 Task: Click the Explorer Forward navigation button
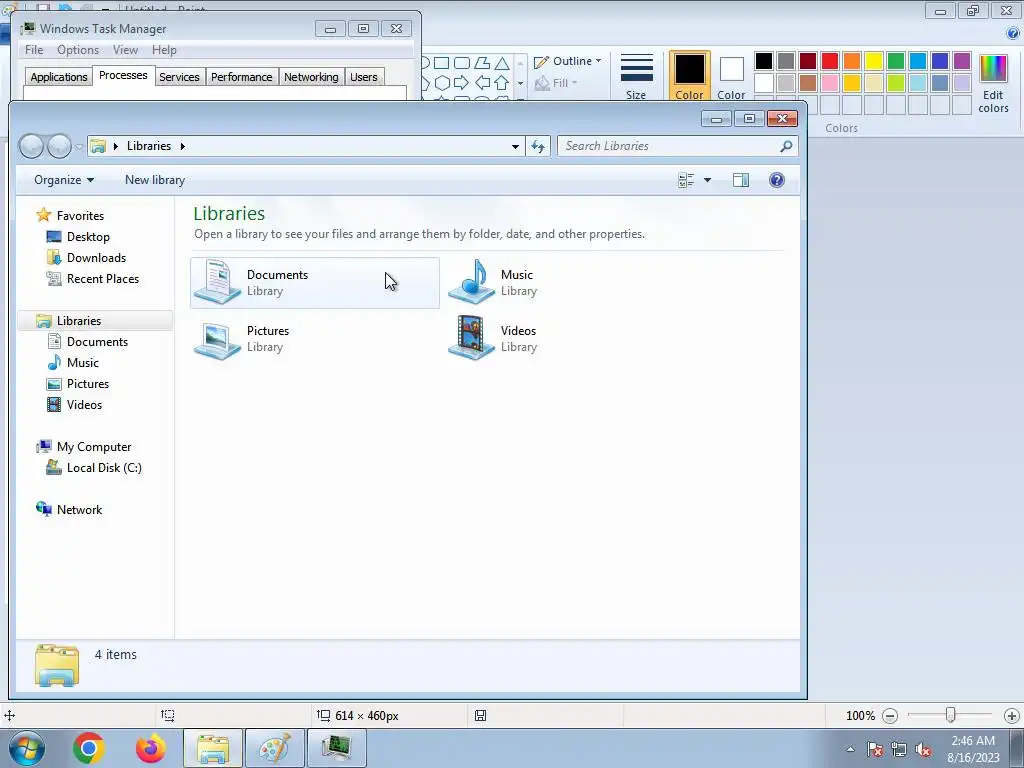tap(59, 146)
